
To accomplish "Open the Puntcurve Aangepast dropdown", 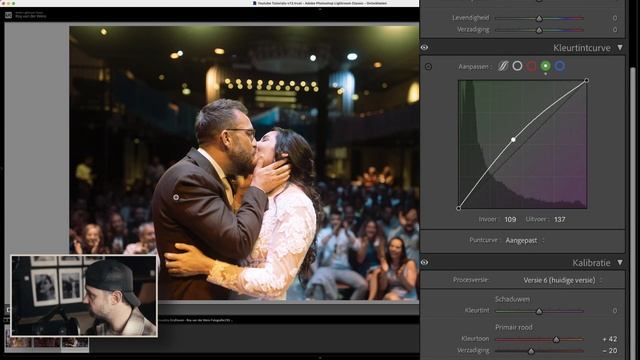I will pyautogui.click(x=524, y=240).
